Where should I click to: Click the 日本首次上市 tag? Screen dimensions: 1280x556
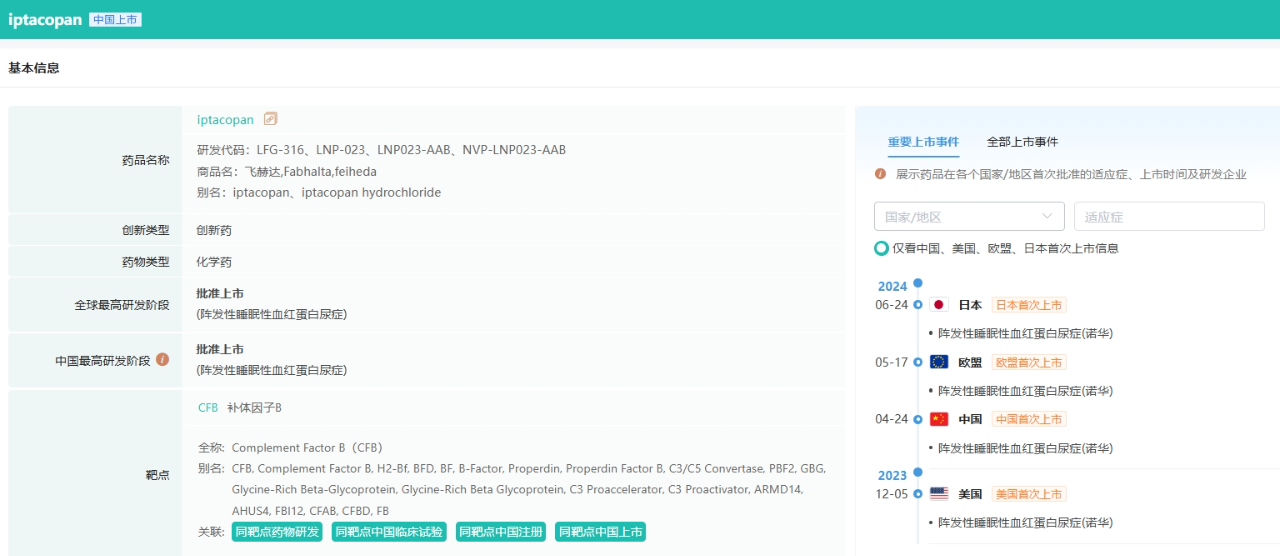pos(1029,305)
